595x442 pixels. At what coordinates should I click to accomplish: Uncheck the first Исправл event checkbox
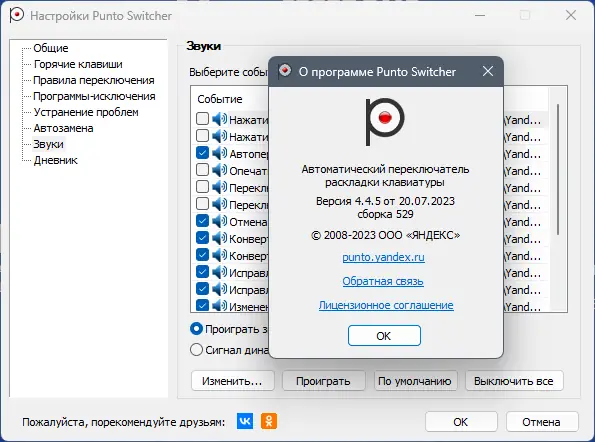pos(202,272)
